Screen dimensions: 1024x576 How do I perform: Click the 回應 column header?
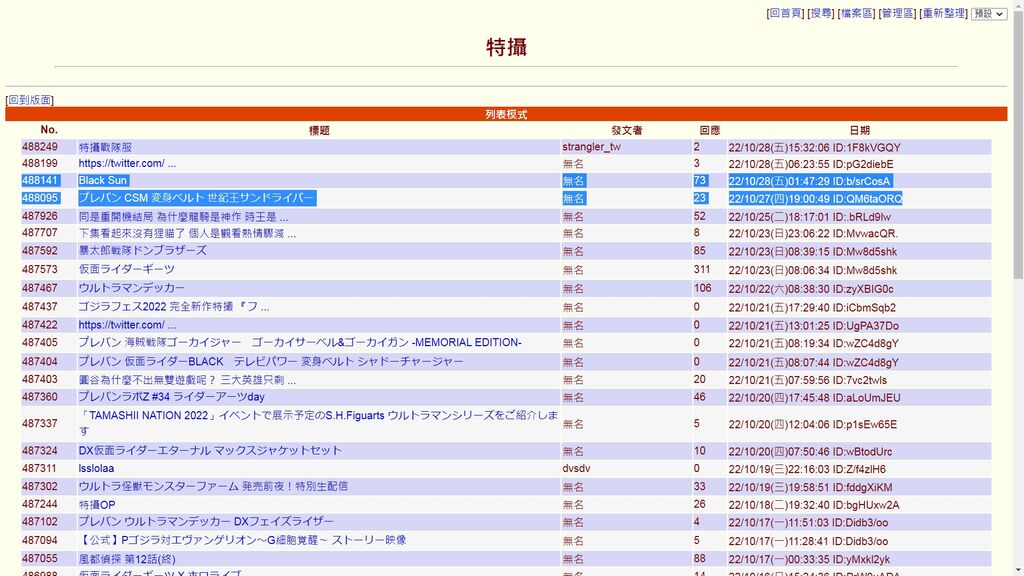tap(710, 131)
